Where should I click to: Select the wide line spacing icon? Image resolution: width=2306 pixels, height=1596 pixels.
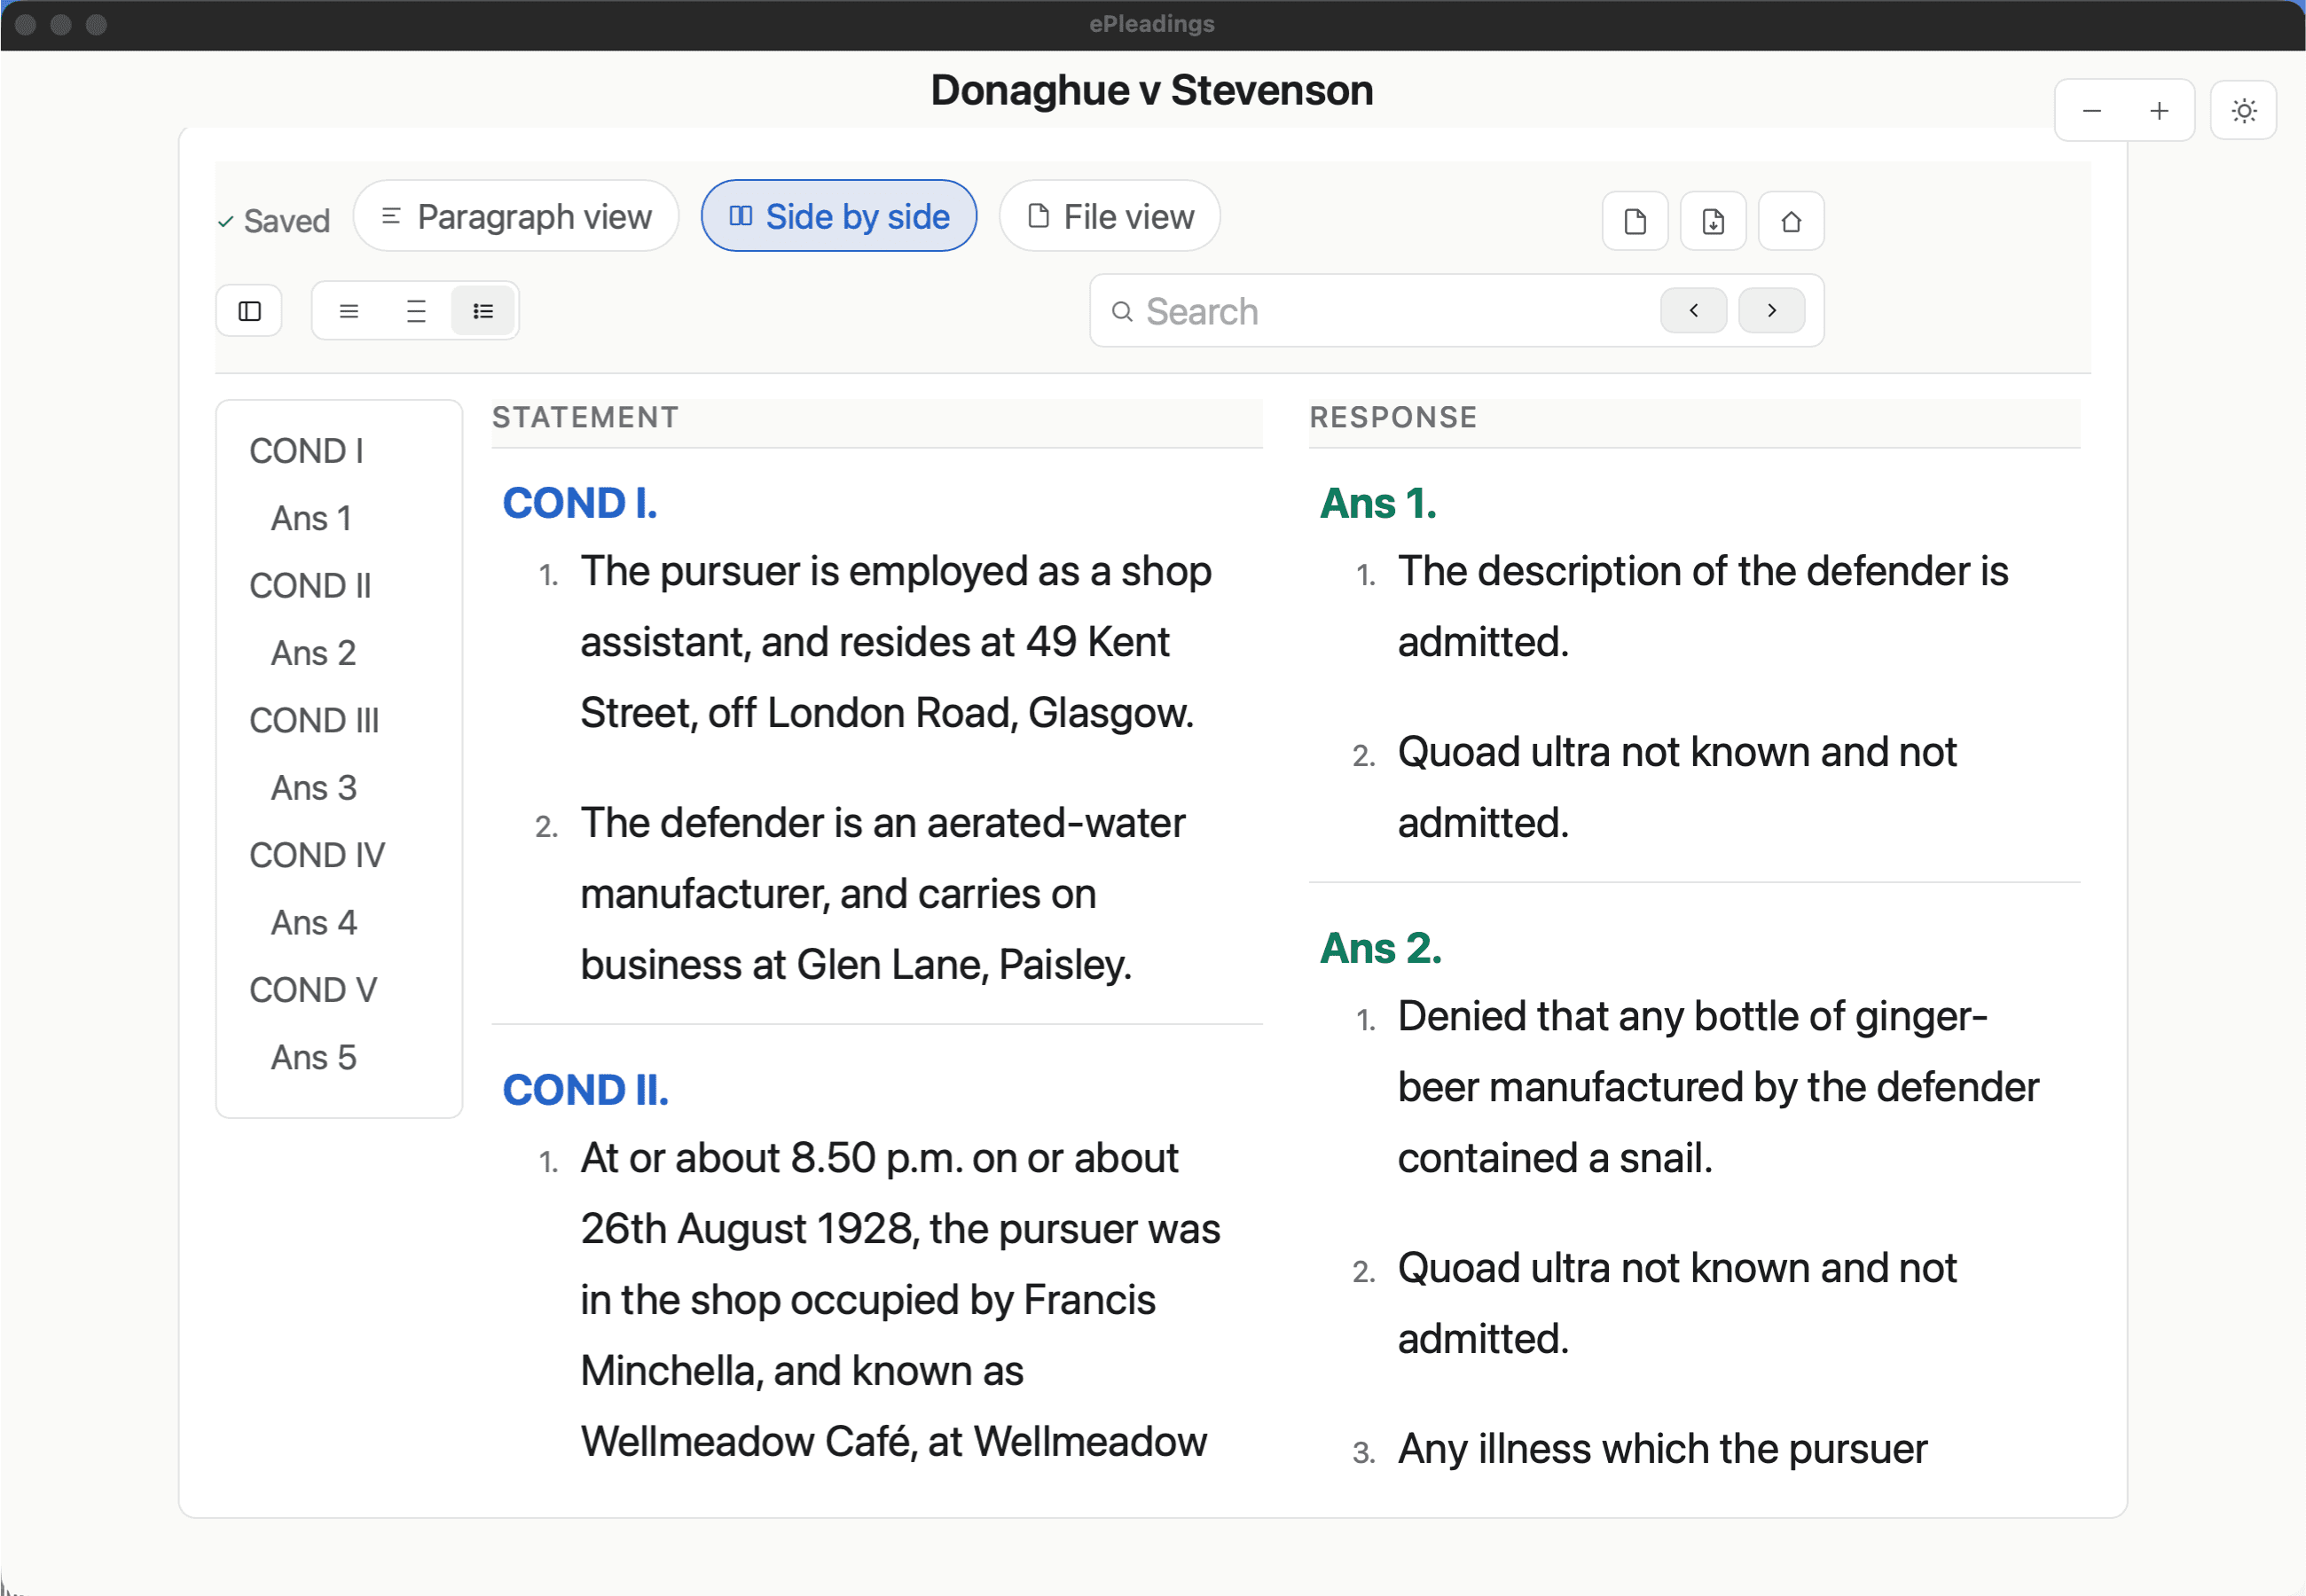[416, 311]
